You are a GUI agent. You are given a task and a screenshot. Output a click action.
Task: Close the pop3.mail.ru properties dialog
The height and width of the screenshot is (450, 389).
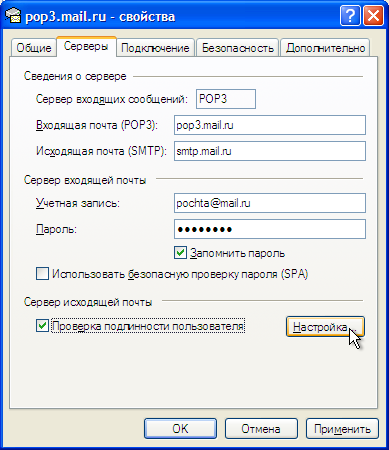(x=374, y=16)
